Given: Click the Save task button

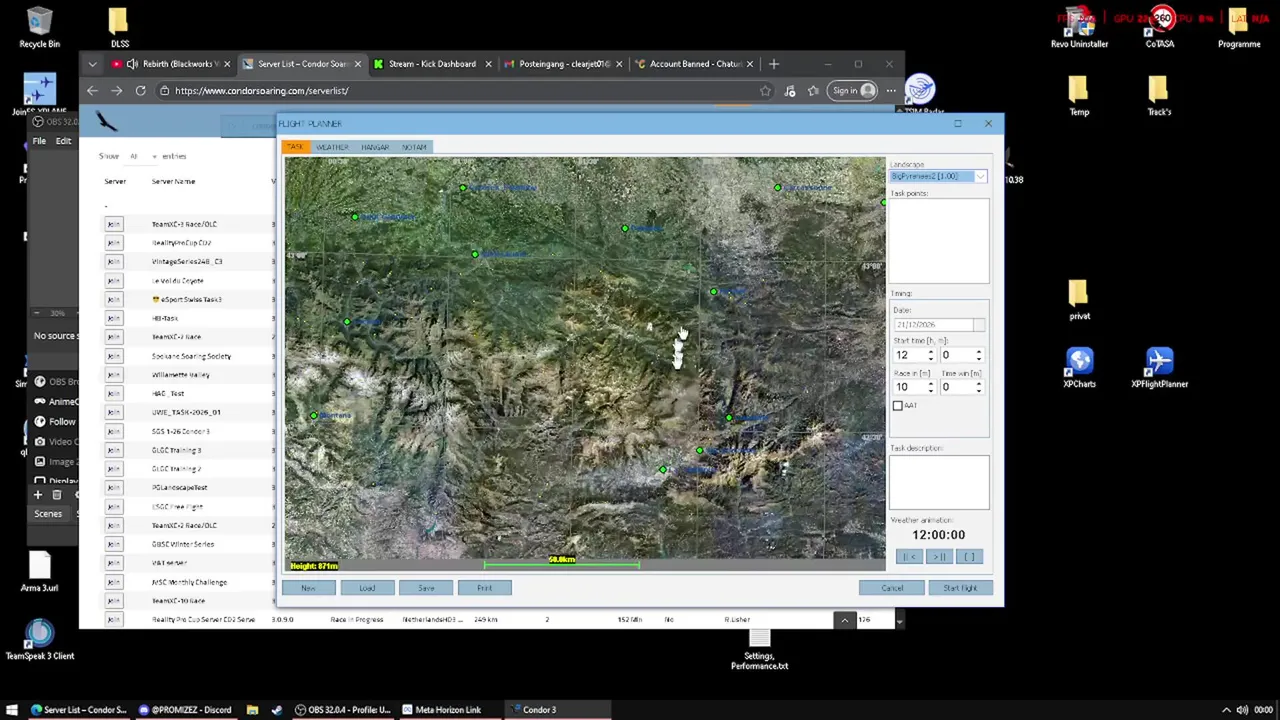Looking at the screenshot, I should pyautogui.click(x=426, y=588).
